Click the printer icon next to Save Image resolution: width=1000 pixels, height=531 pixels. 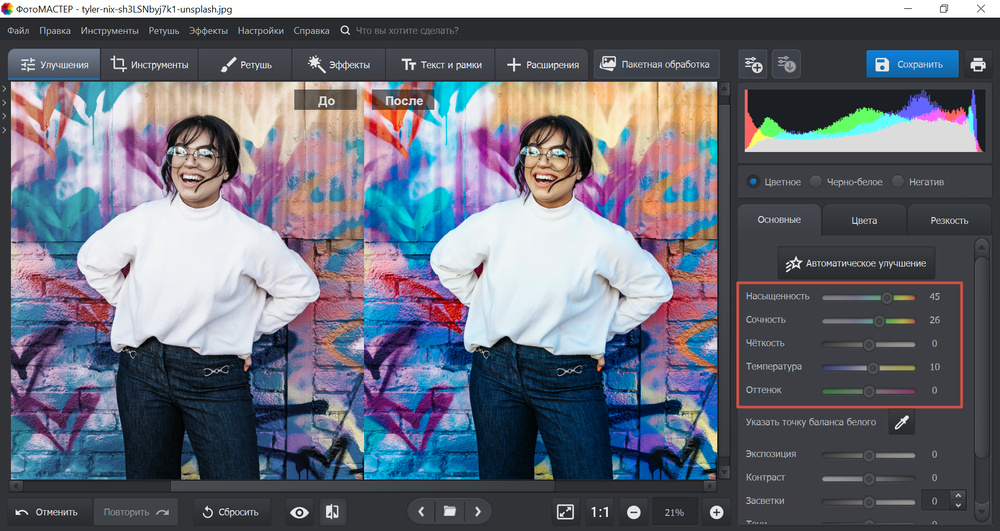tap(977, 65)
